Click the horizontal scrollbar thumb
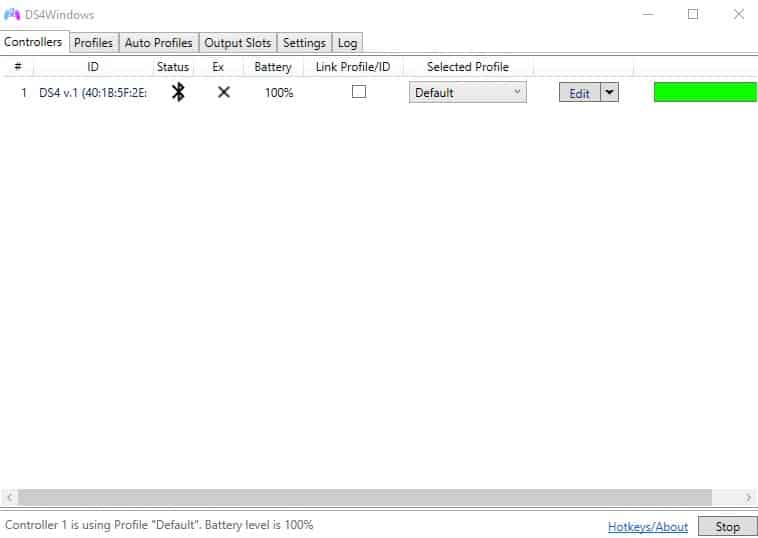 tap(365, 497)
